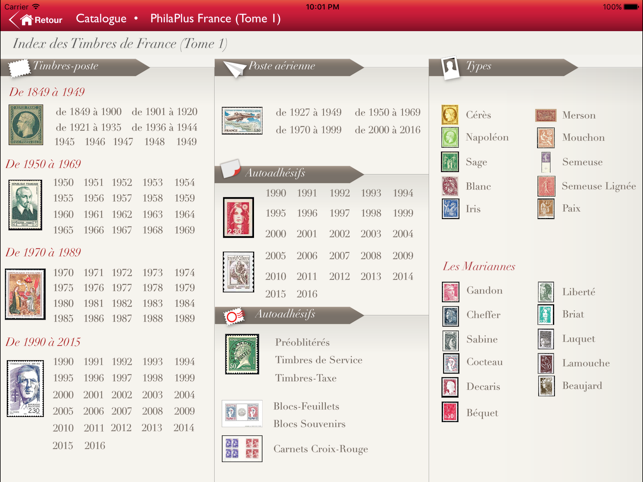Select the Semeuse Lignée stamp icon
Image resolution: width=643 pixels, height=482 pixels.
coord(546,186)
